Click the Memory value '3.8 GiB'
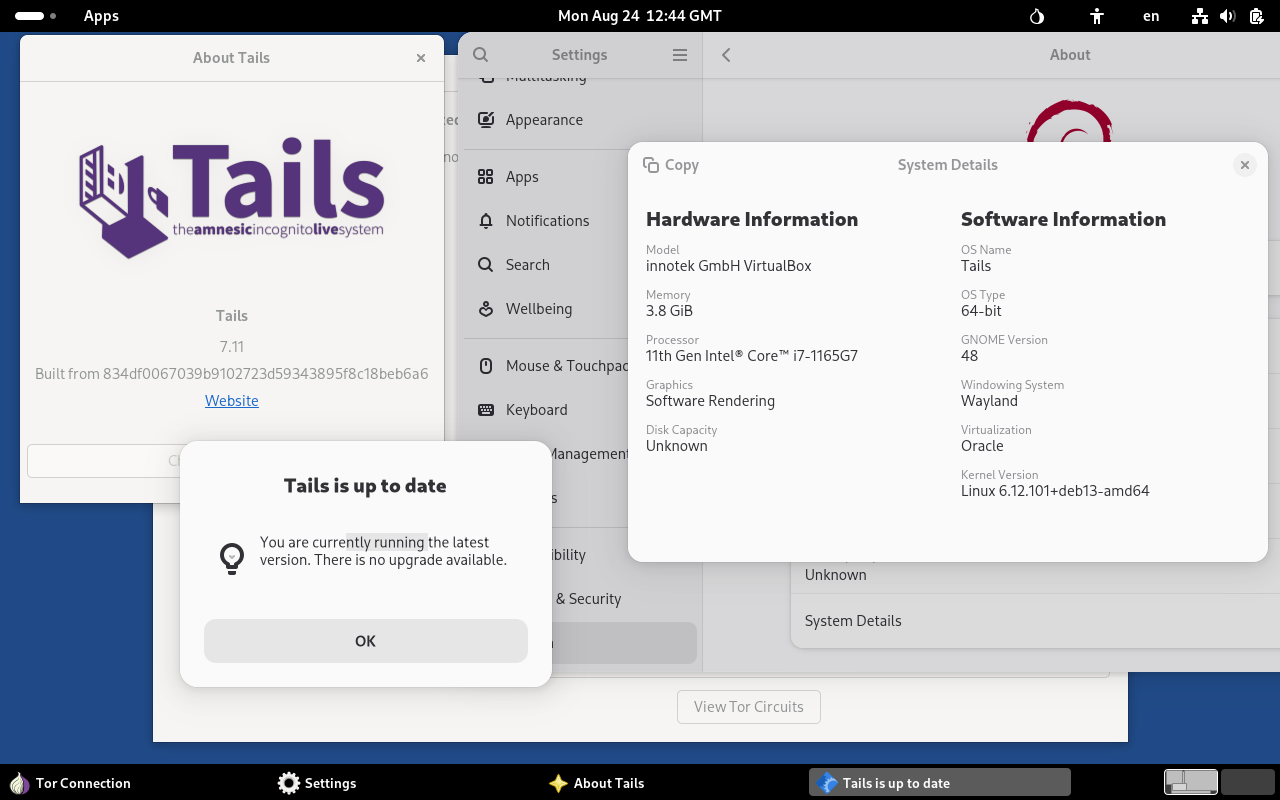 pos(669,311)
